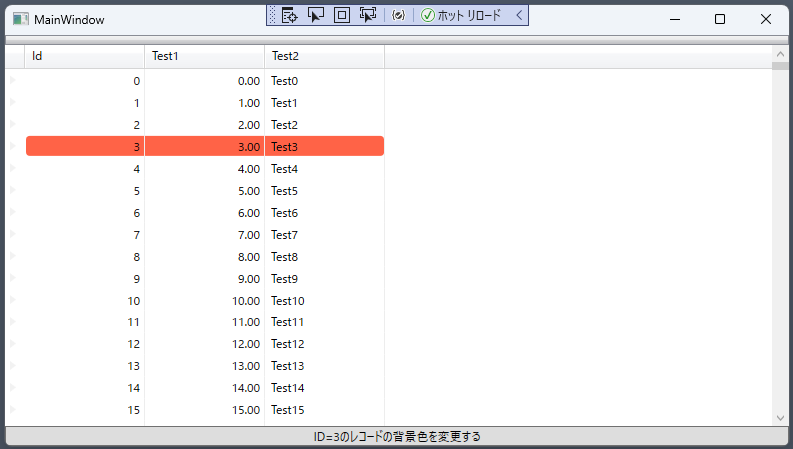Click the row indicator triangle for row 5

pyautogui.click(x=13, y=190)
